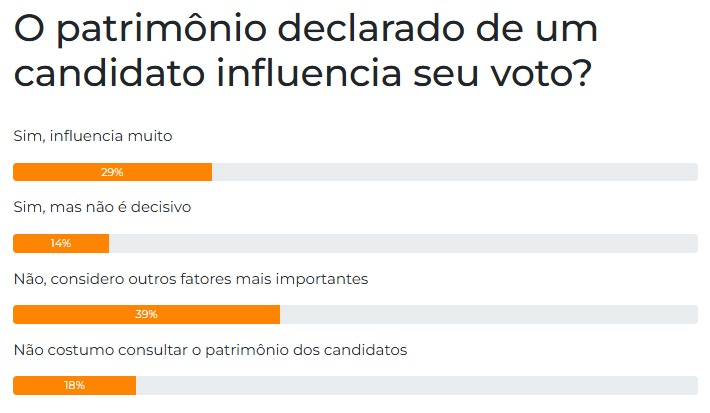
Task: Select the "Sim, influencia muito" option
Action: (93, 136)
